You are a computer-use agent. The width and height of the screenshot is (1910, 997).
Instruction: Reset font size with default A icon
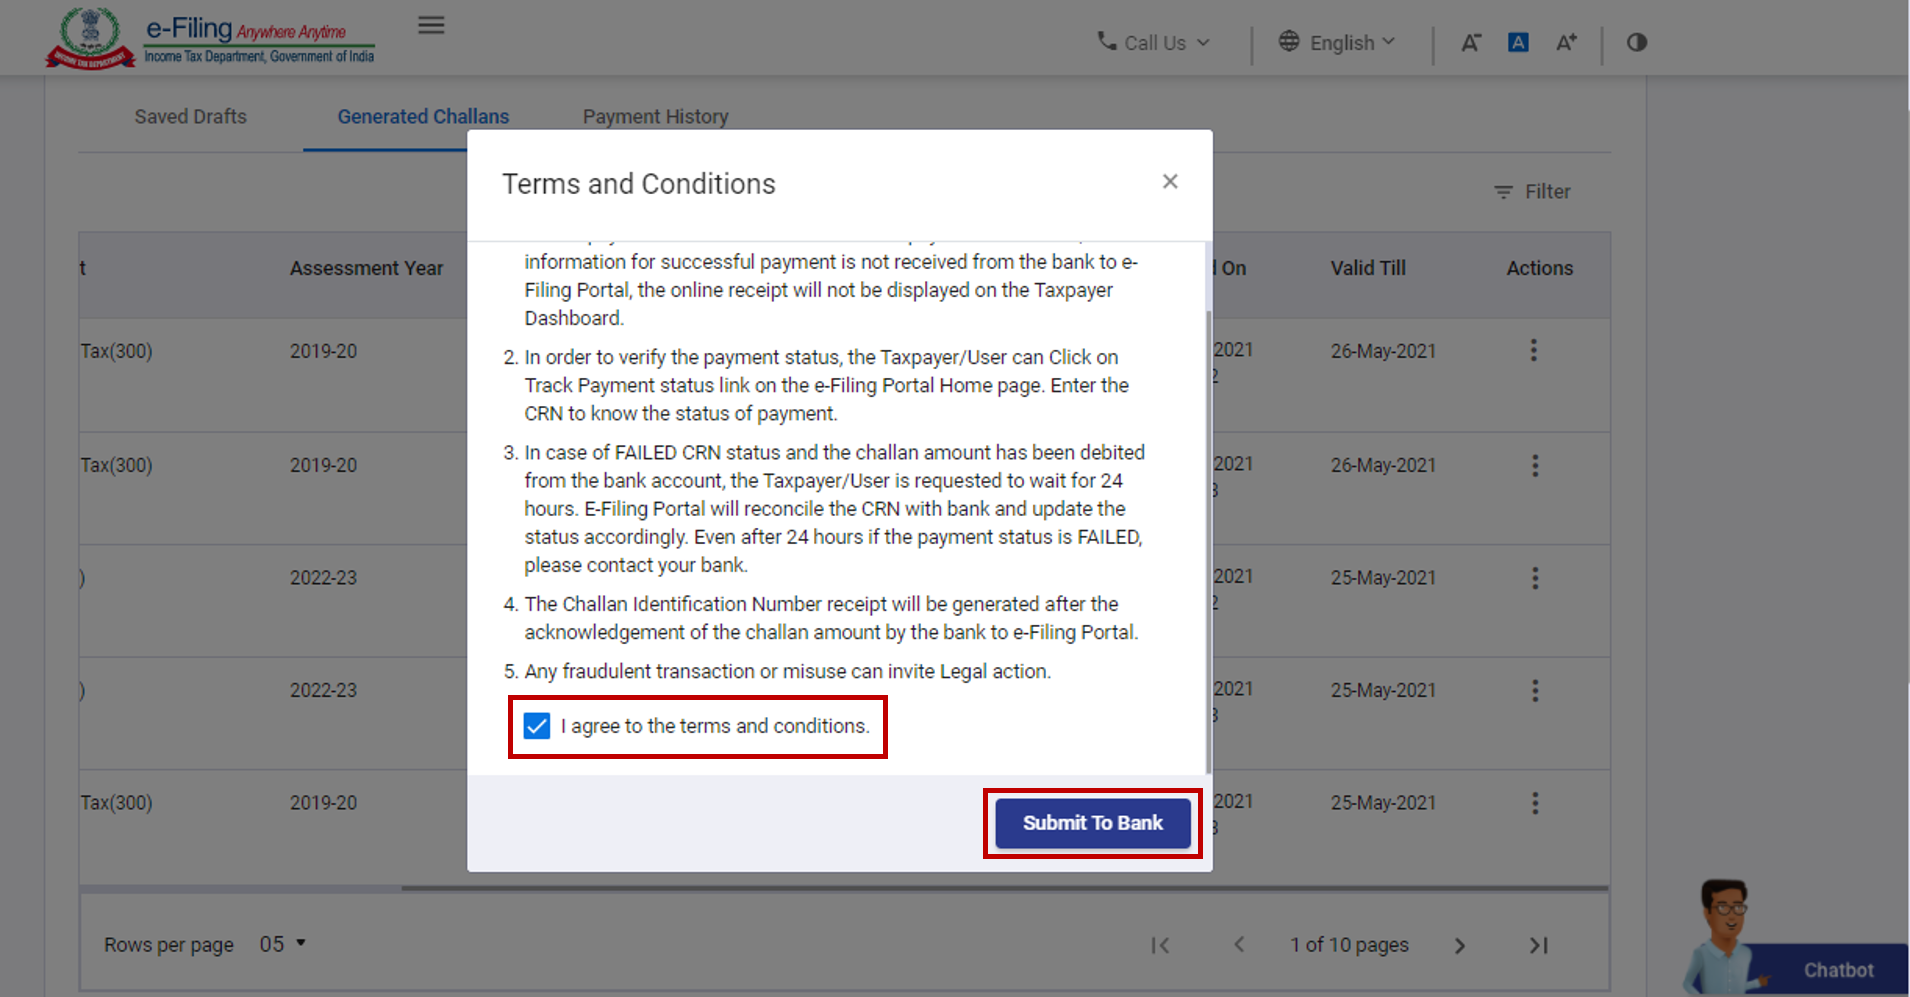pos(1518,42)
